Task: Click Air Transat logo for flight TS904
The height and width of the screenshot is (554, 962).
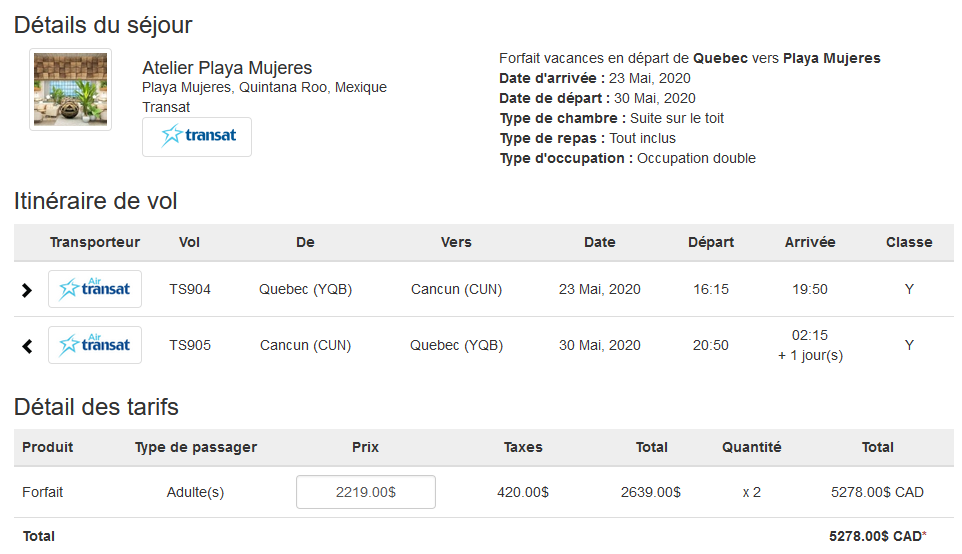Action: (95, 289)
